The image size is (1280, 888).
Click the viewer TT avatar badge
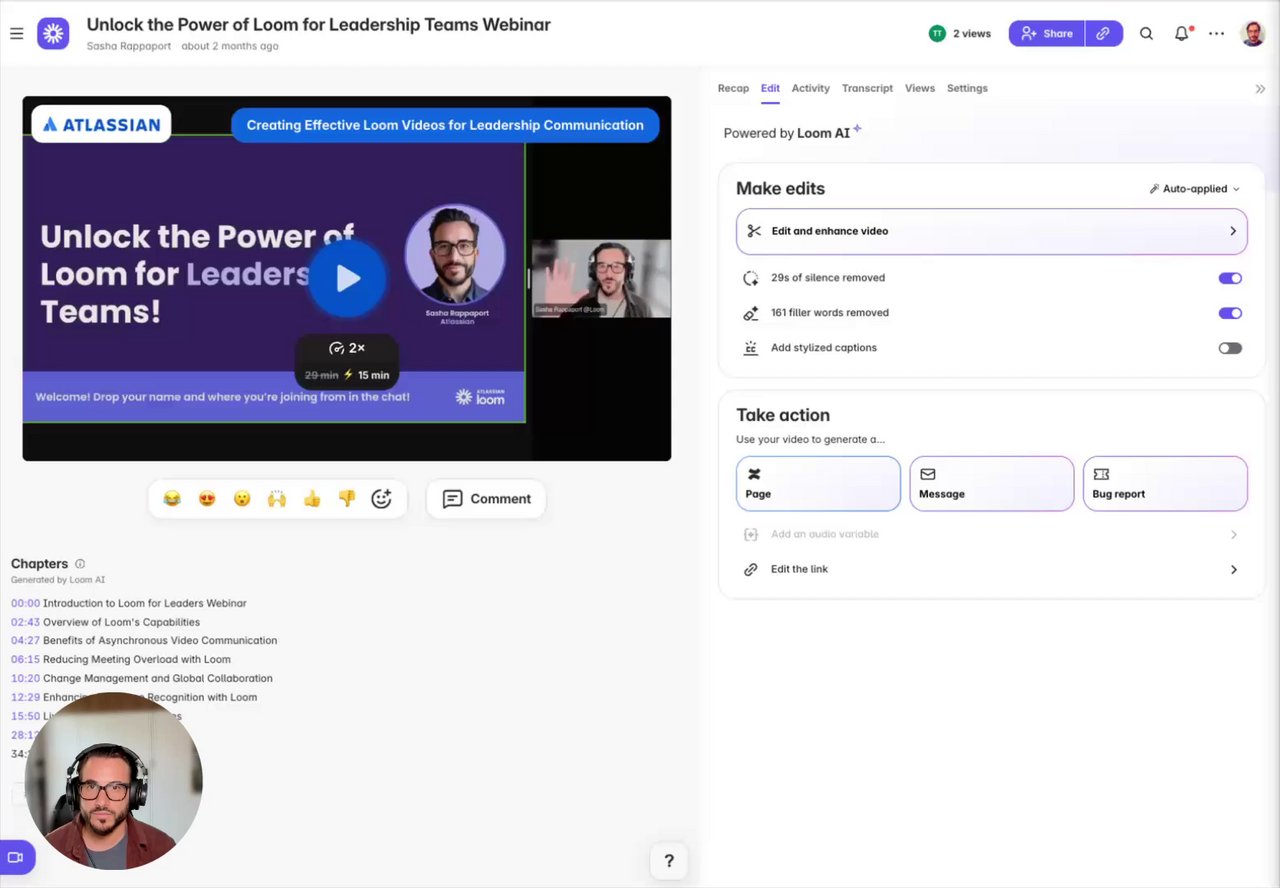[937, 33]
